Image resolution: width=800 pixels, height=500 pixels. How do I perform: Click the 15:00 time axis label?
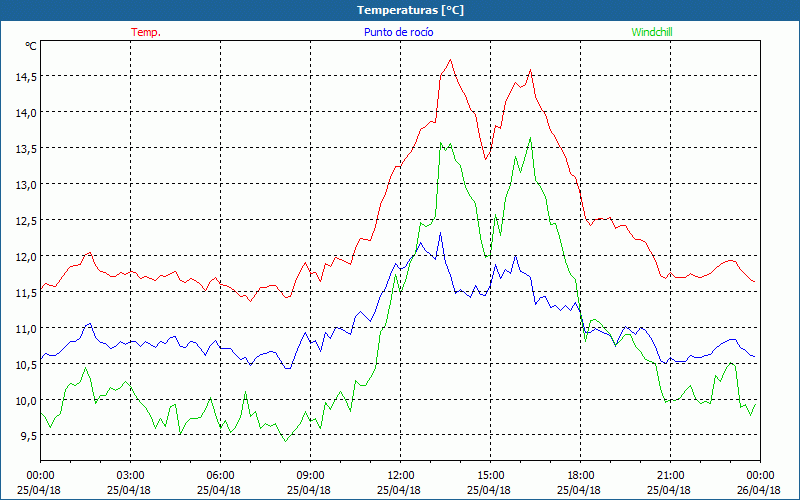(491, 475)
